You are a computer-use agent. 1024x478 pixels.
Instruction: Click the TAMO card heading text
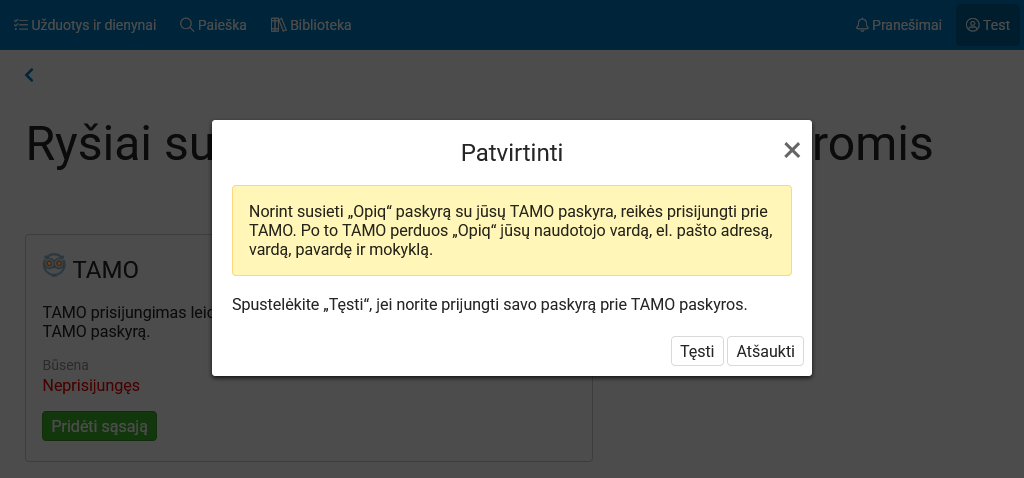point(105,270)
